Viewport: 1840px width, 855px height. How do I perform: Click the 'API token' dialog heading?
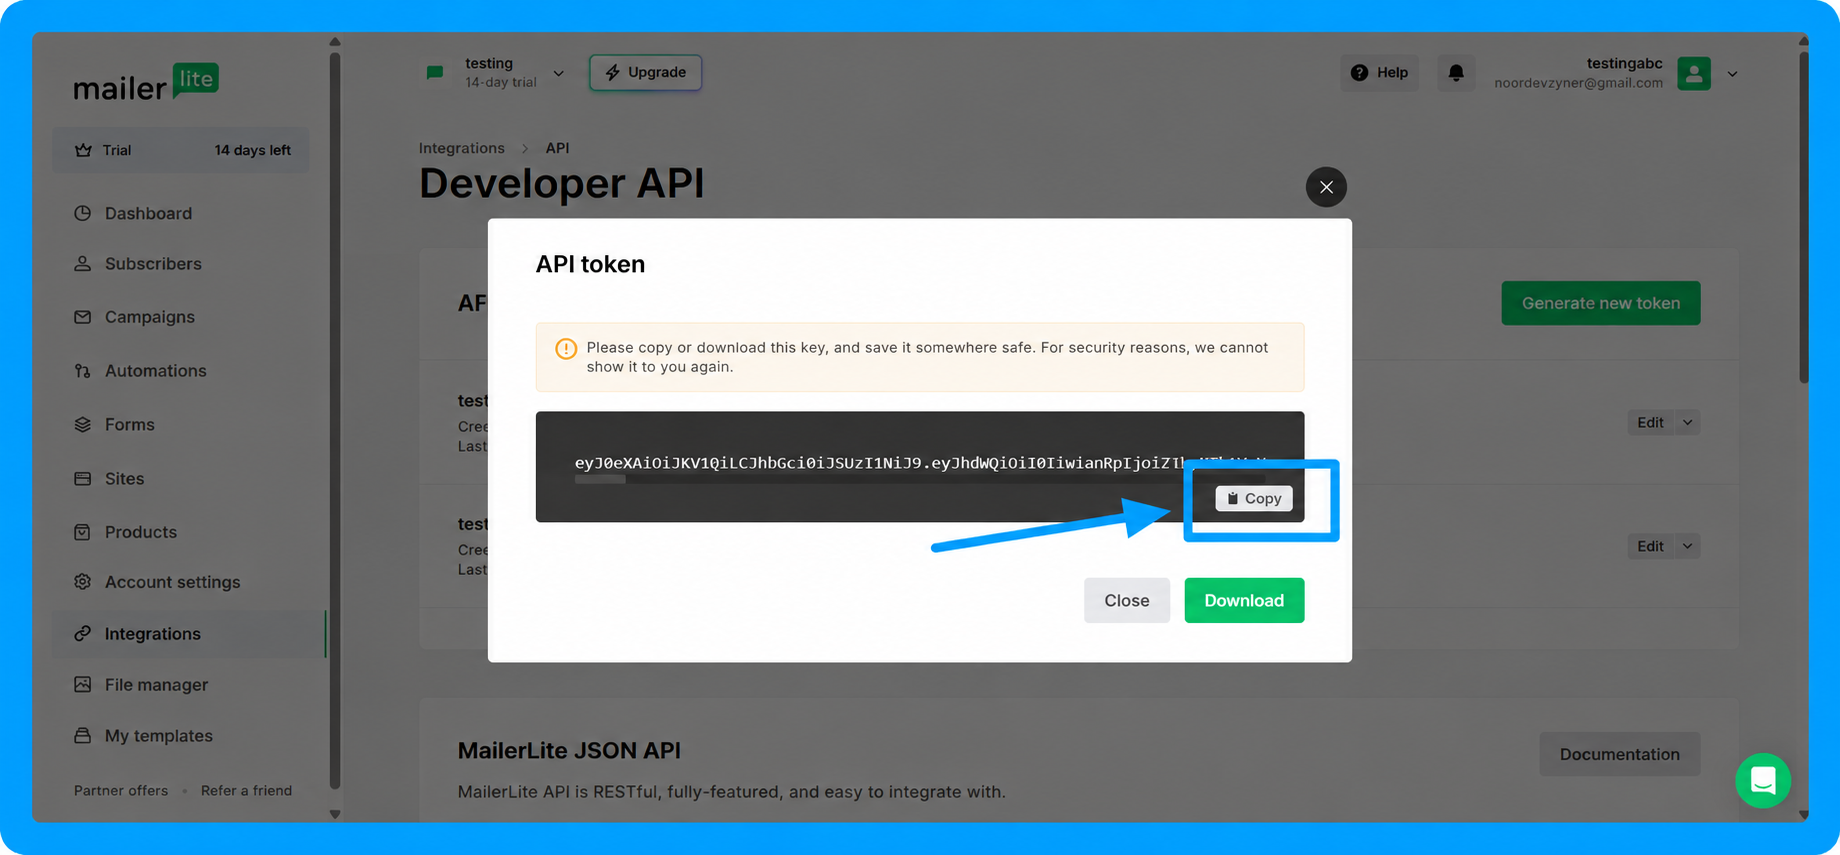coord(590,264)
